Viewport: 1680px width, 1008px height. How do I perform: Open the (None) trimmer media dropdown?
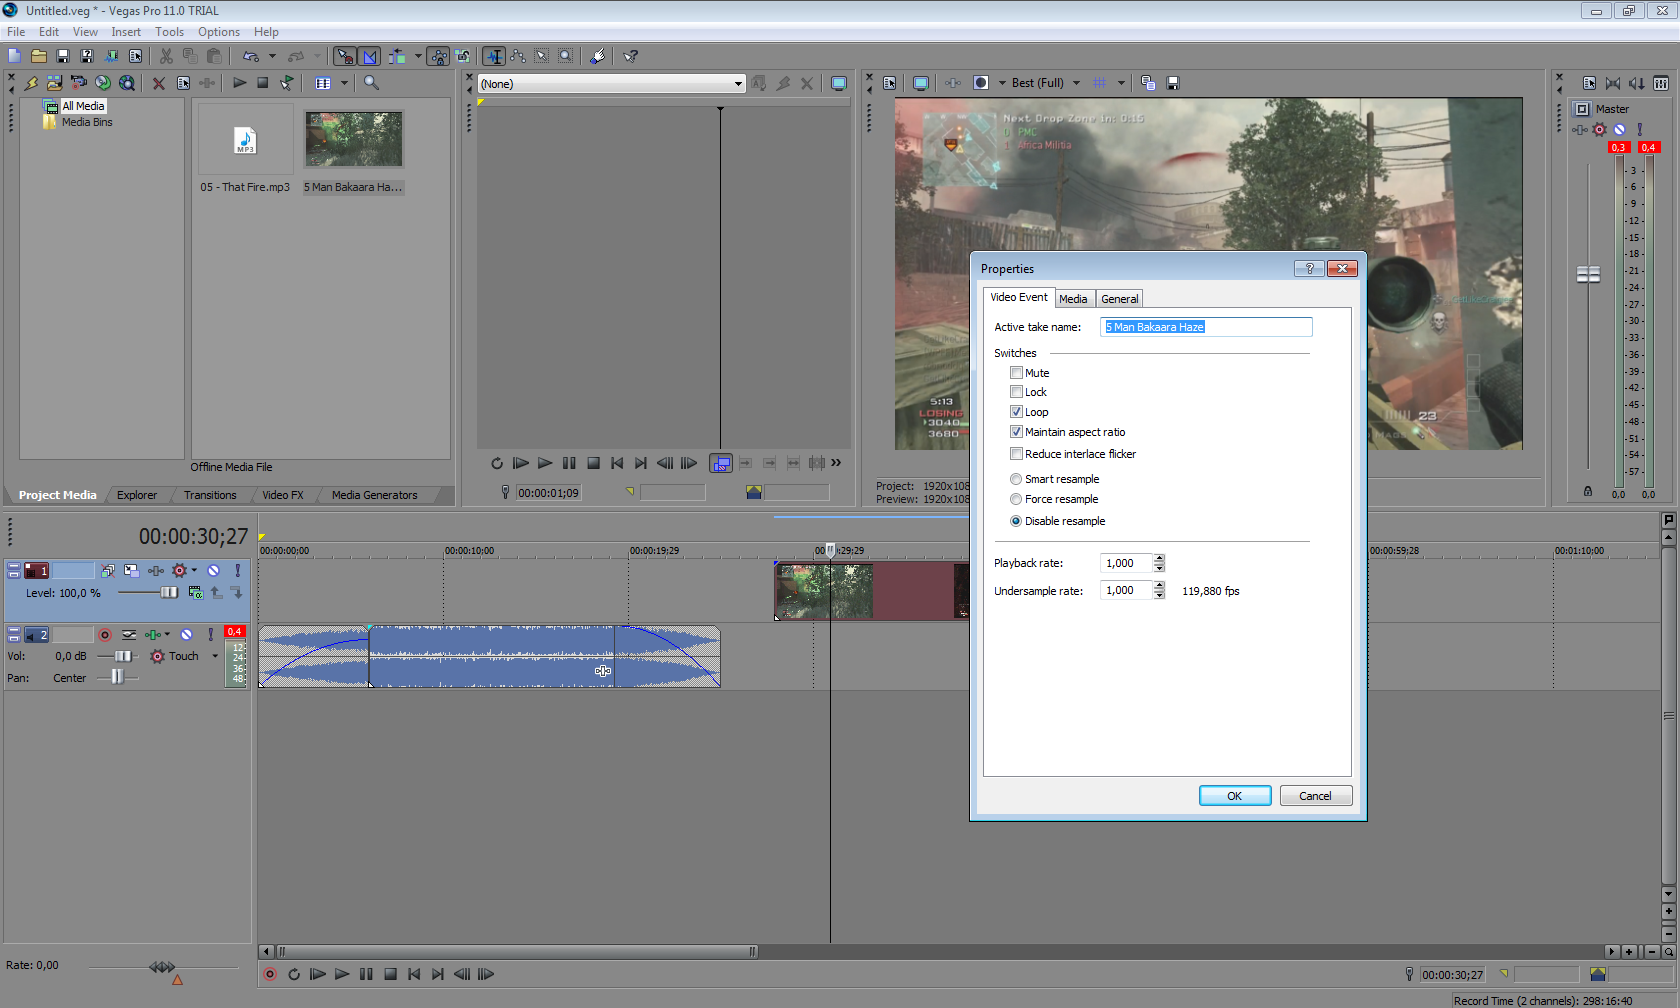click(738, 84)
